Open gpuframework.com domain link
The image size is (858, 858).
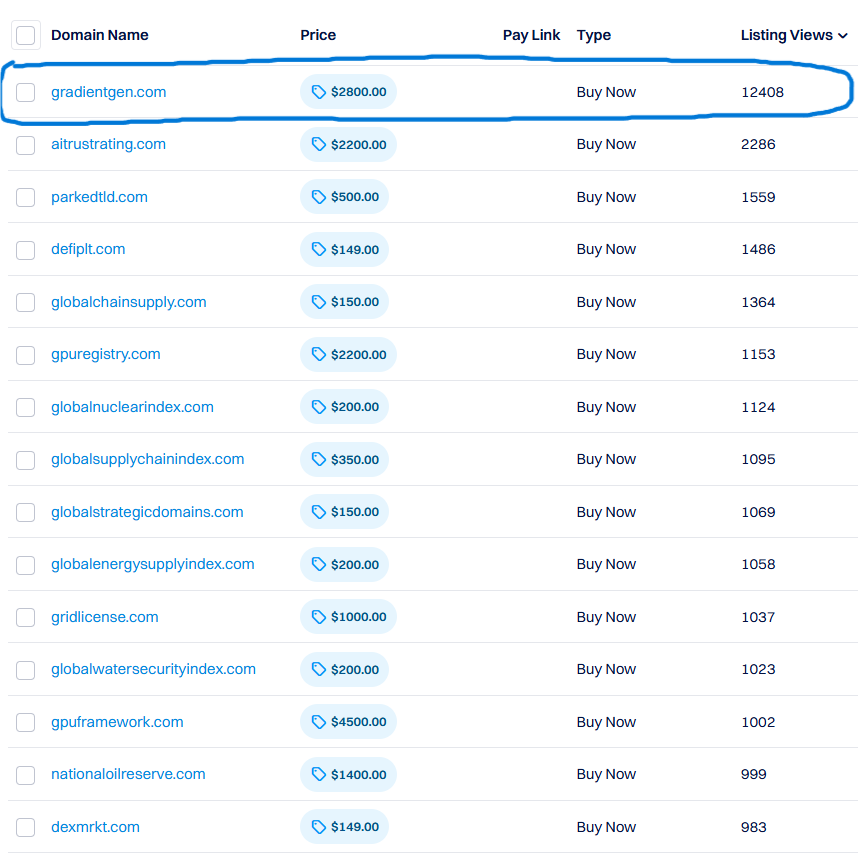[x=117, y=722]
